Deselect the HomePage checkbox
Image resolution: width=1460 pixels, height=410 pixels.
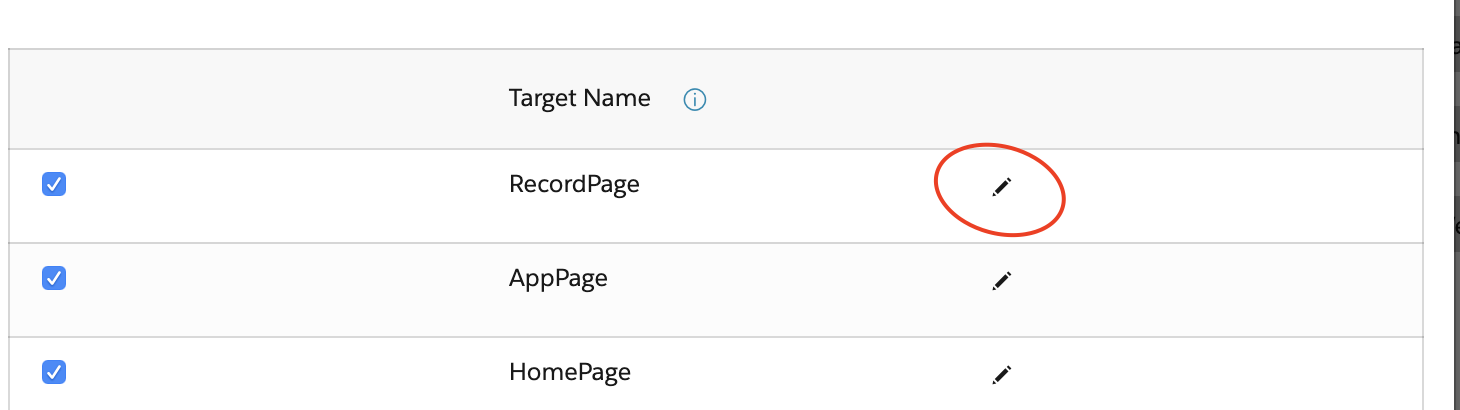point(54,372)
